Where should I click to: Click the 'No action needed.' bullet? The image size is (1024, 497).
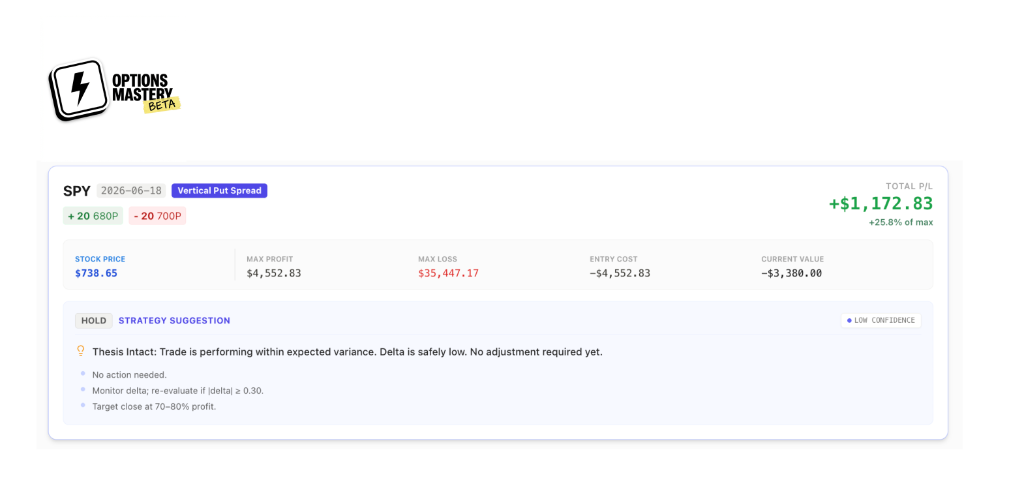coord(129,375)
